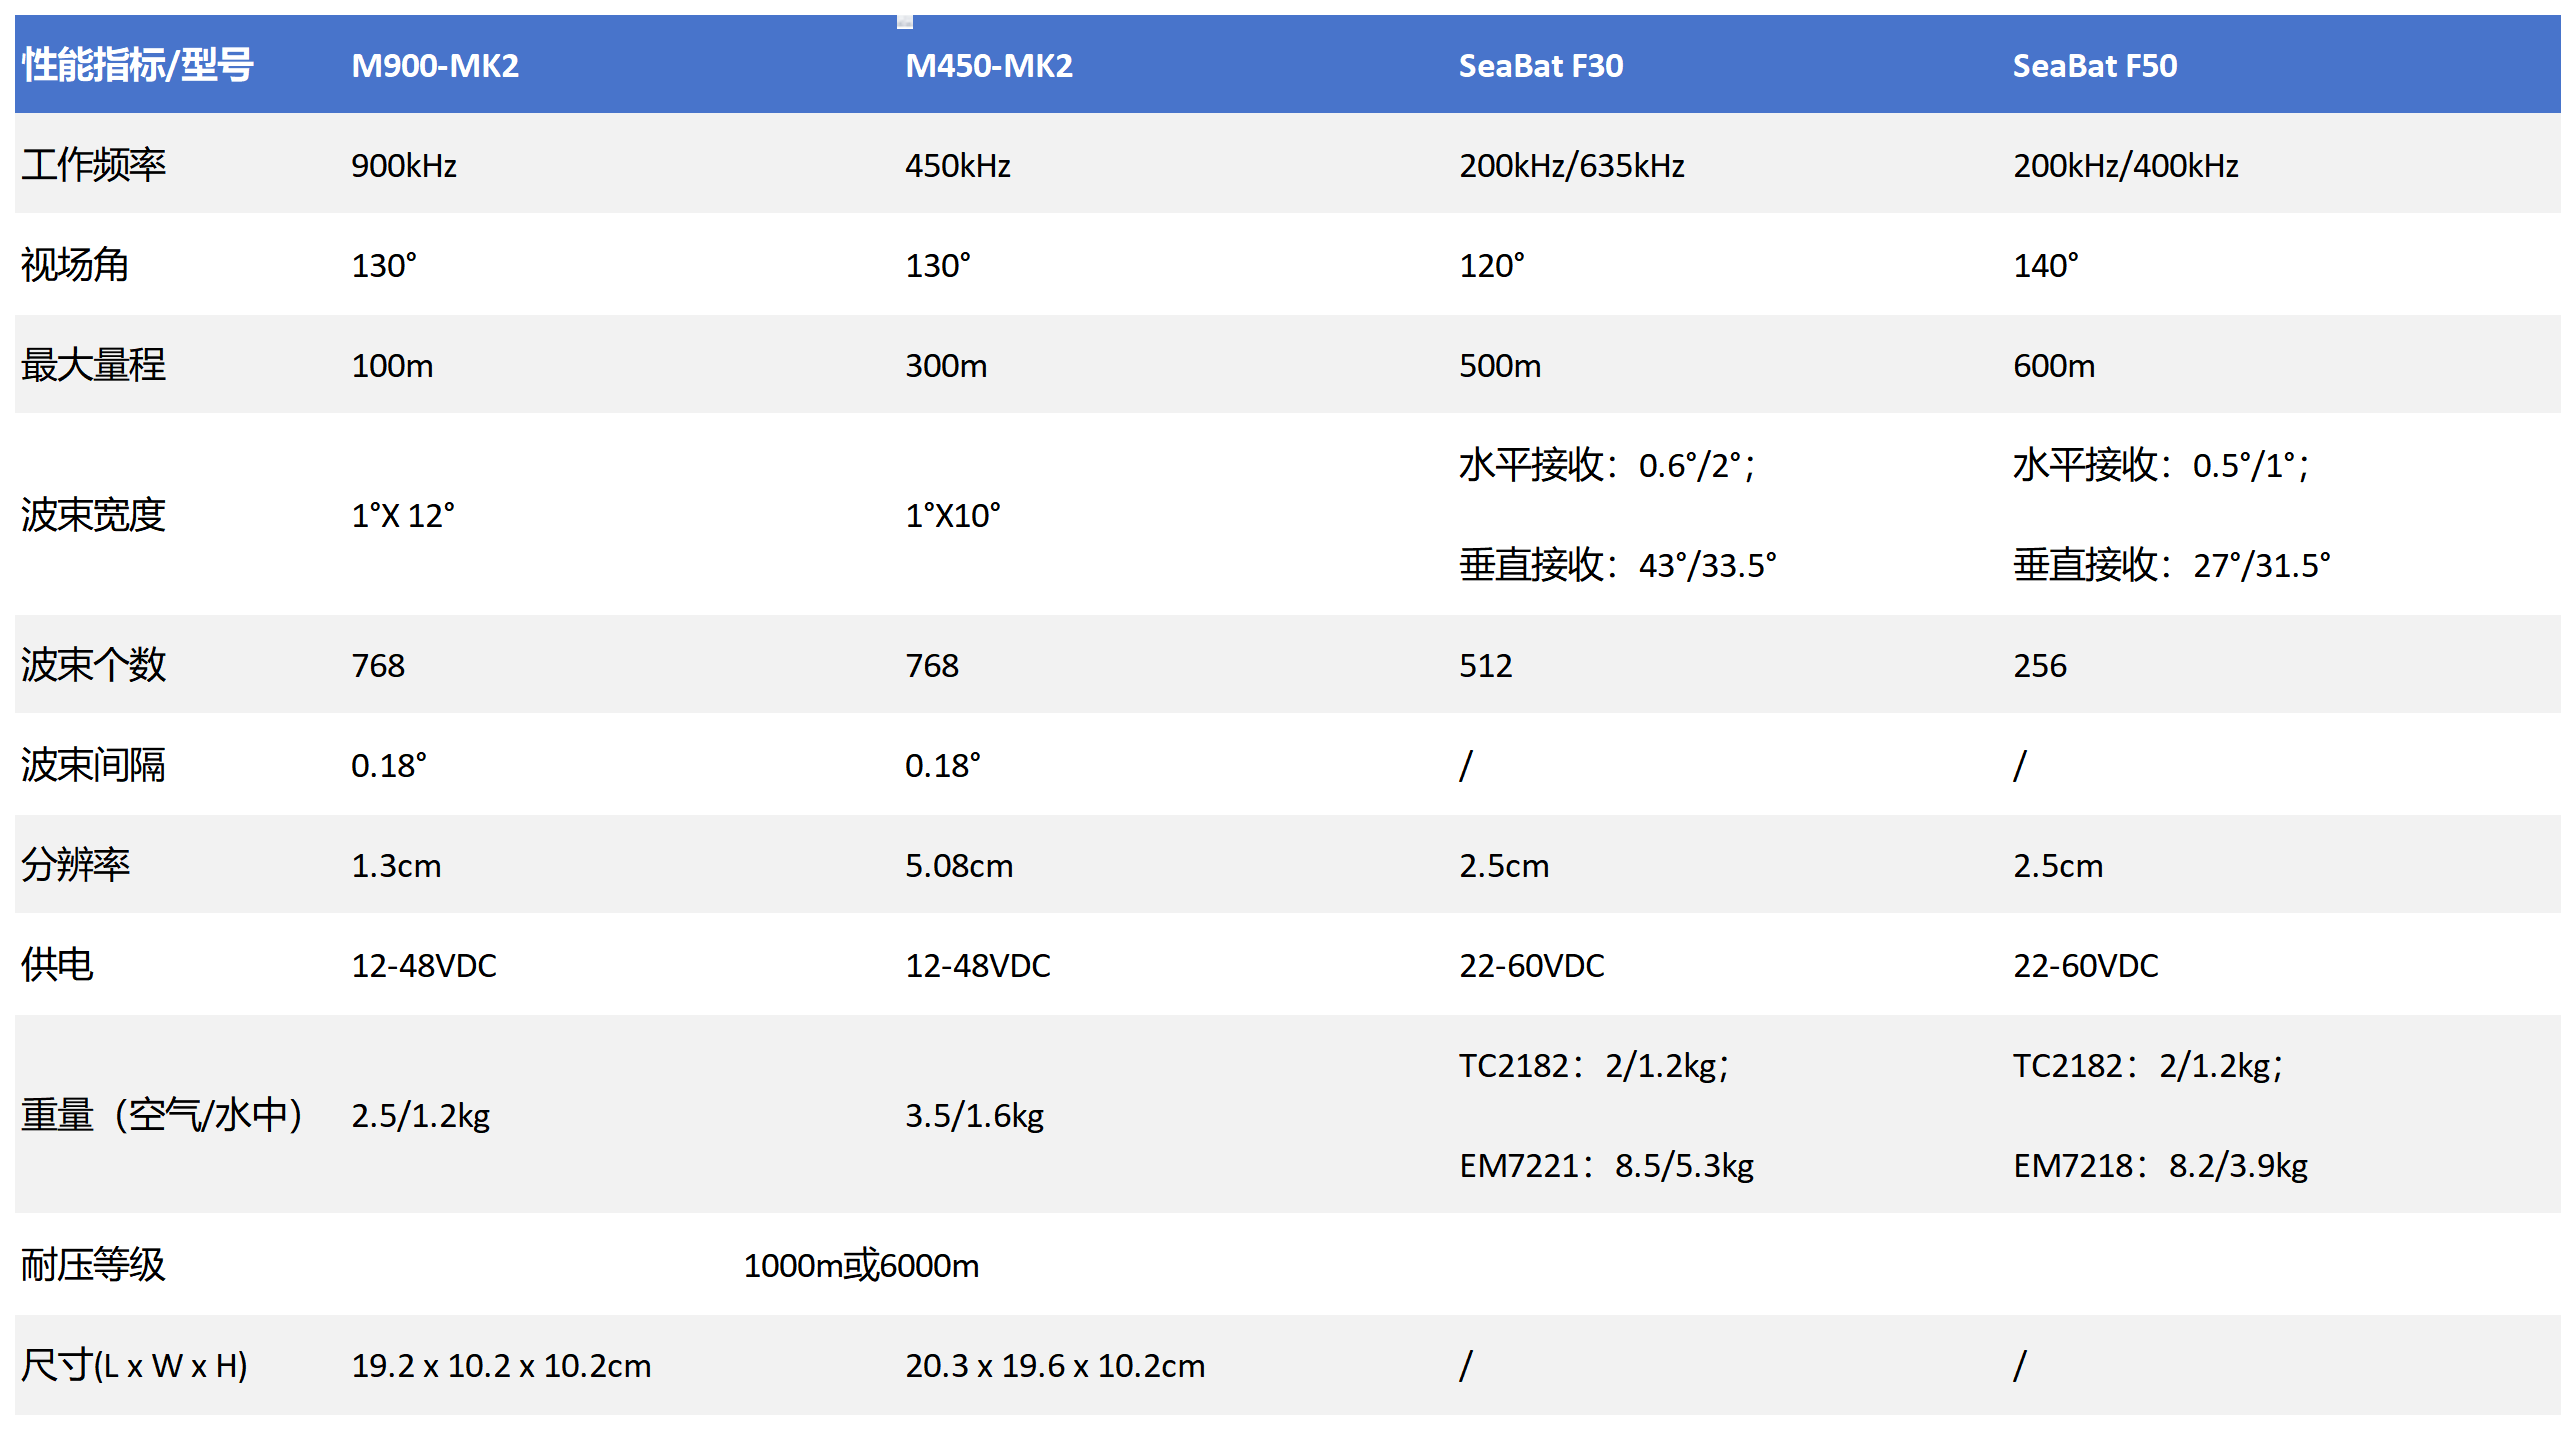Click the 1°X 12° beam width cell
This screenshot has width=2576, height=1430.
[402, 516]
